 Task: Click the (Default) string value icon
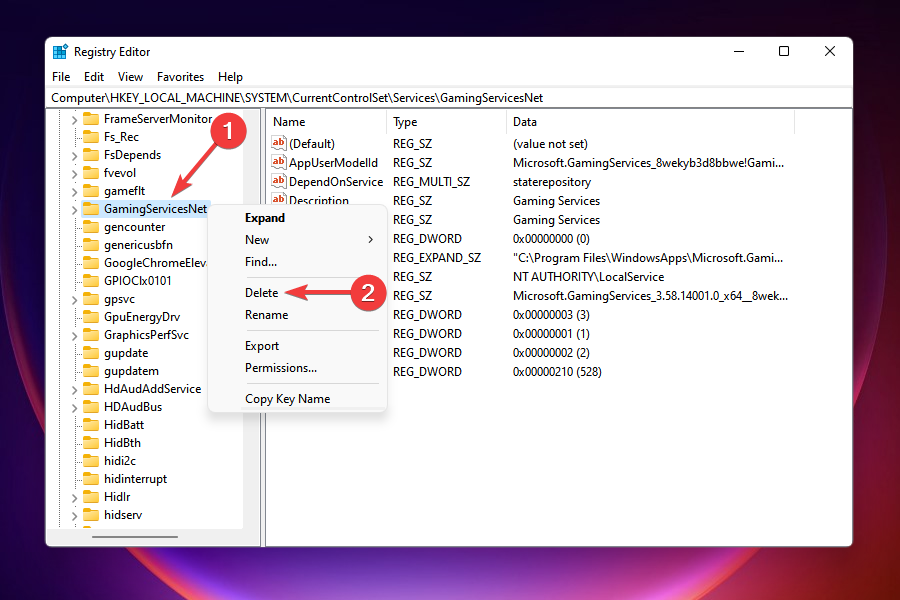point(278,143)
